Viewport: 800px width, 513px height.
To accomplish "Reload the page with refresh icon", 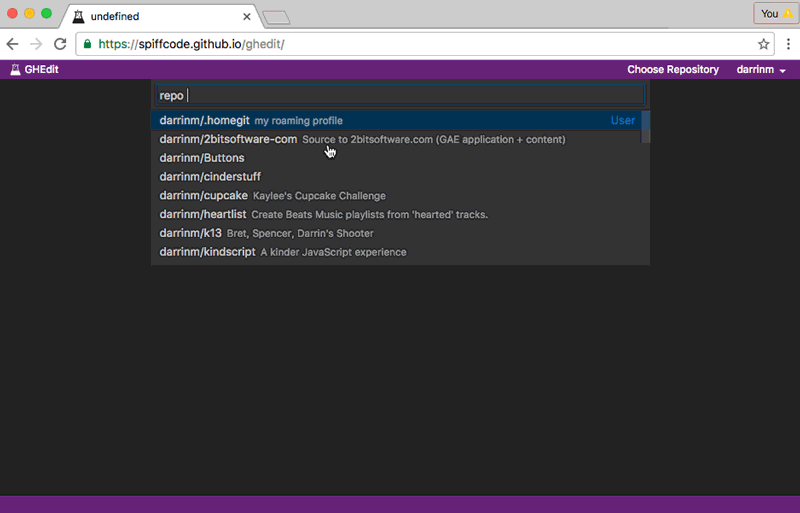I will [60, 44].
